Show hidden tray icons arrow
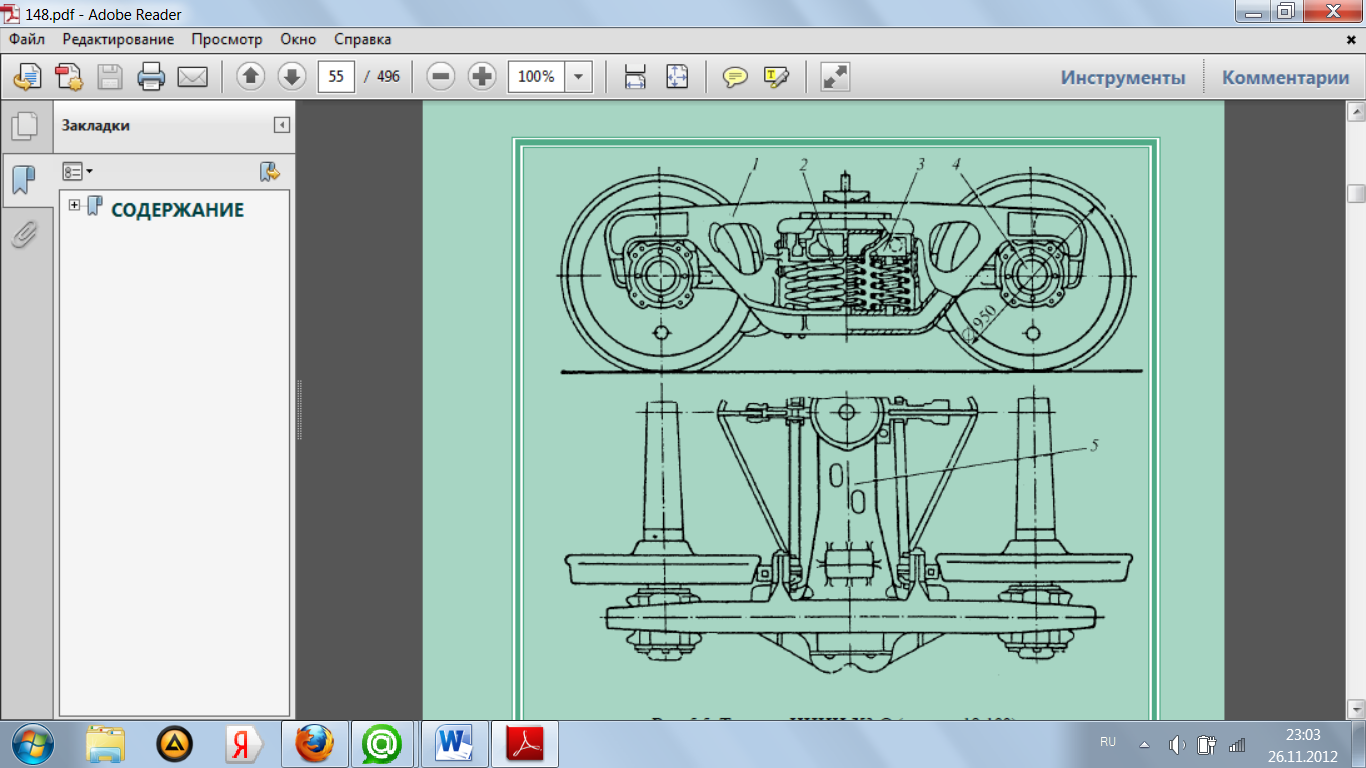1366x768 pixels. pos(1144,745)
